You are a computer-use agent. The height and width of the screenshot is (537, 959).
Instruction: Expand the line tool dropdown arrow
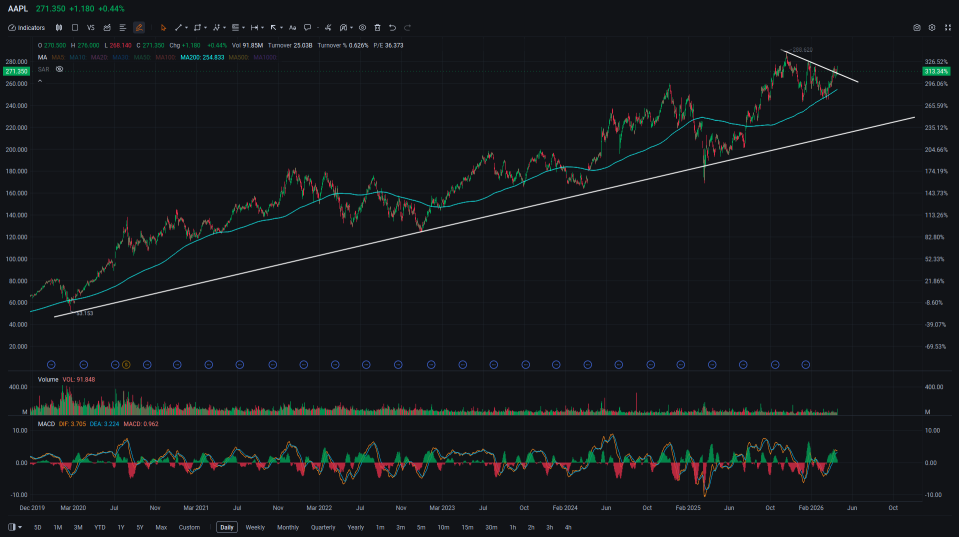pyautogui.click(x=186, y=28)
